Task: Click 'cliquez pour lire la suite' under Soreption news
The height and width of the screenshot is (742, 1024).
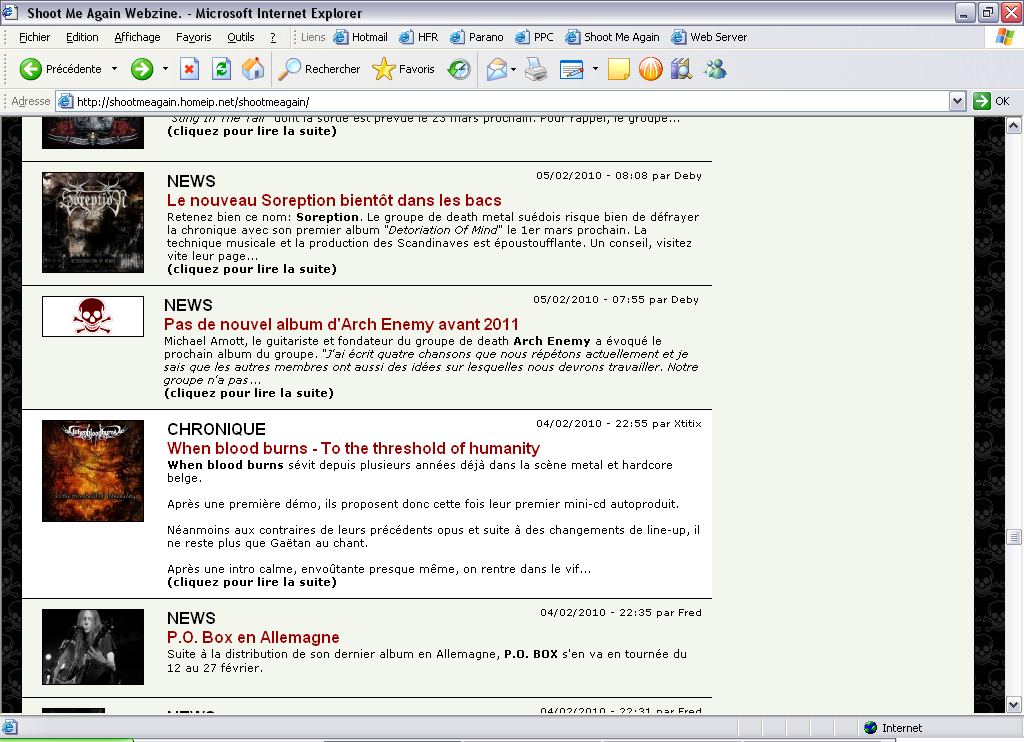Action: pos(252,269)
